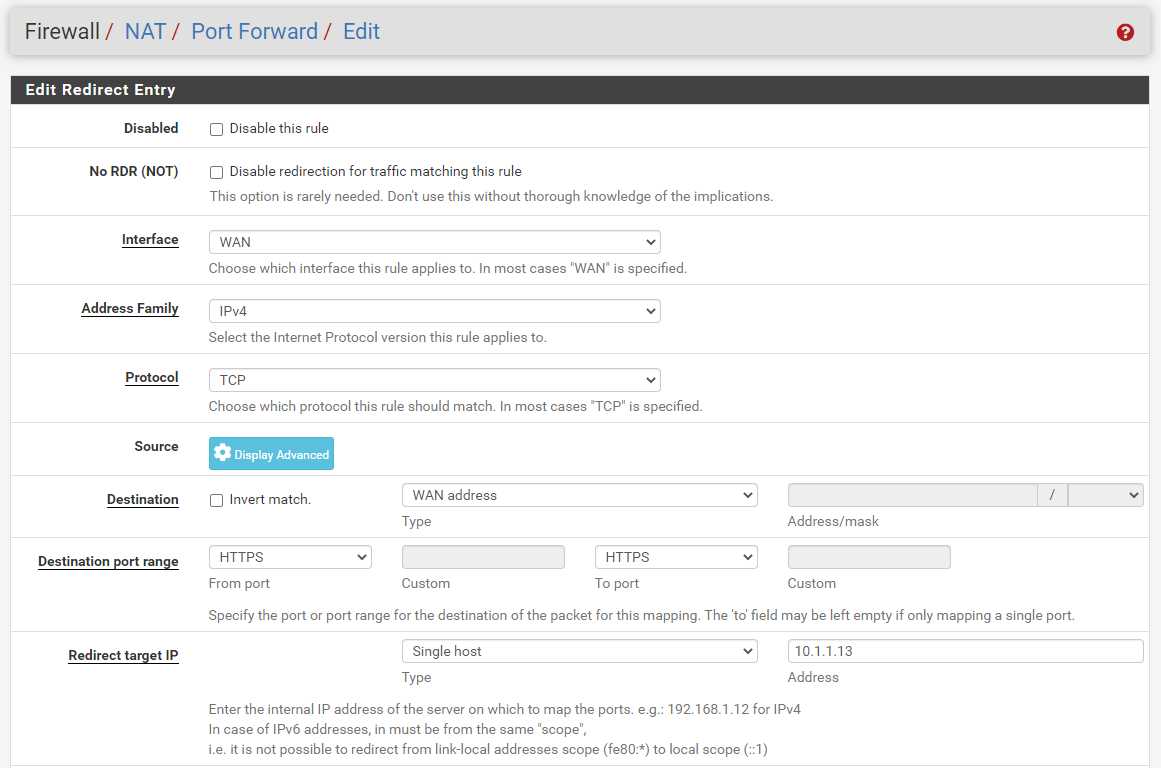Click the Address Family label link
This screenshot has height=768, width=1161.
pos(130,308)
